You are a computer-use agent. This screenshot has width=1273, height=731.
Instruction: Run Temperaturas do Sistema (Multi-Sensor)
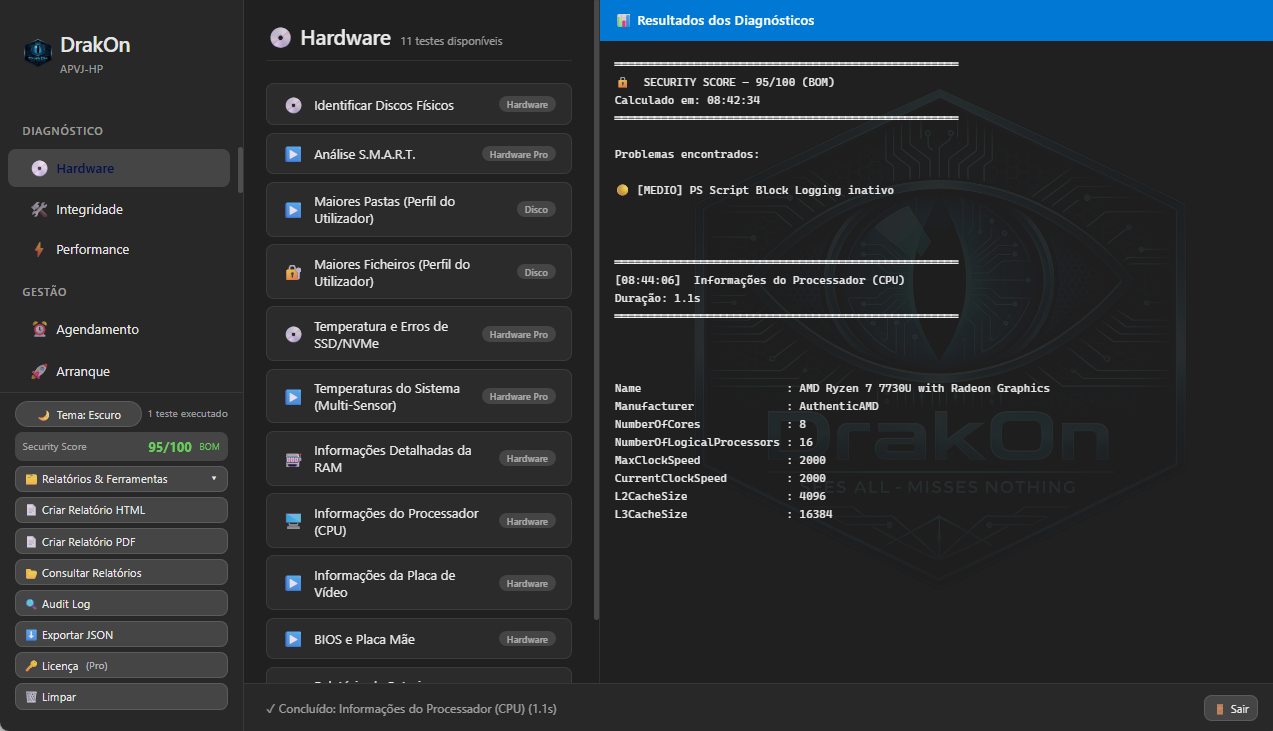point(419,397)
